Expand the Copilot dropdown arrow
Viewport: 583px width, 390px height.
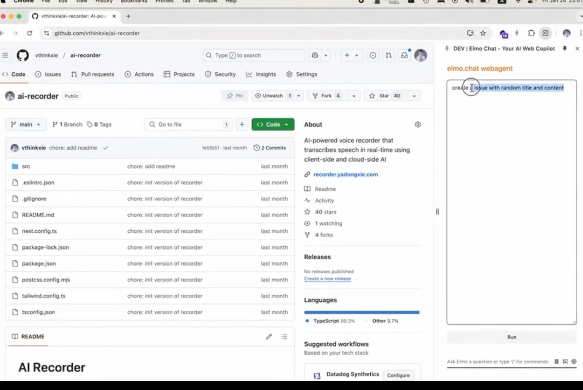[326, 55]
